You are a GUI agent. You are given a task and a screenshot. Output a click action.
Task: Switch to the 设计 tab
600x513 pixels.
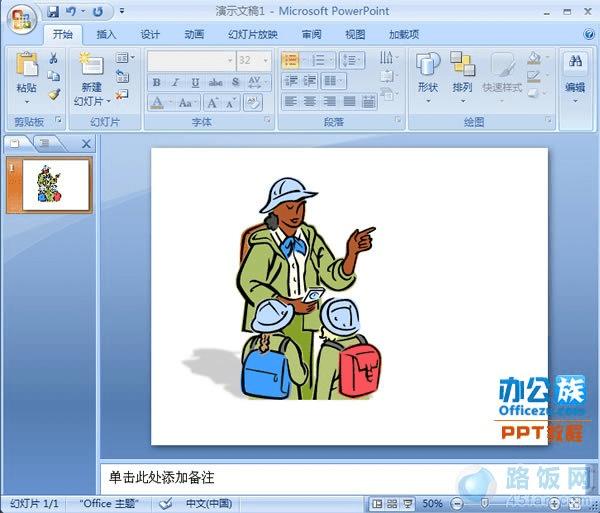click(x=150, y=34)
